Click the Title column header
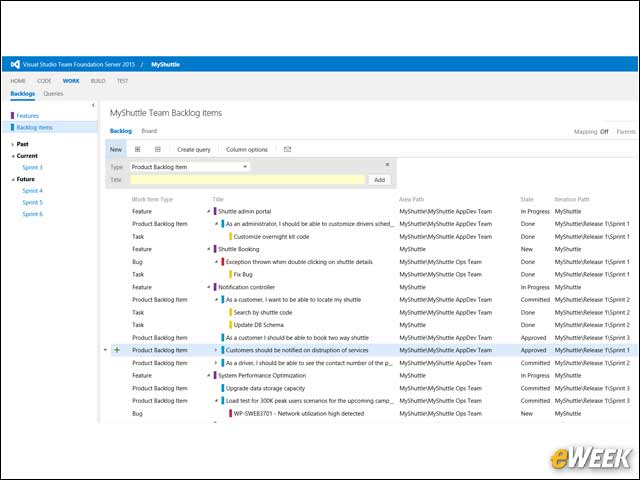This screenshot has height=480, width=640. [x=218, y=199]
